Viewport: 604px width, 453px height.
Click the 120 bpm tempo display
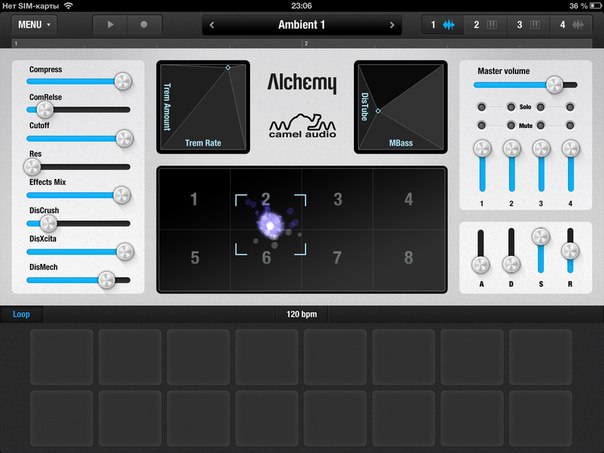coord(302,314)
